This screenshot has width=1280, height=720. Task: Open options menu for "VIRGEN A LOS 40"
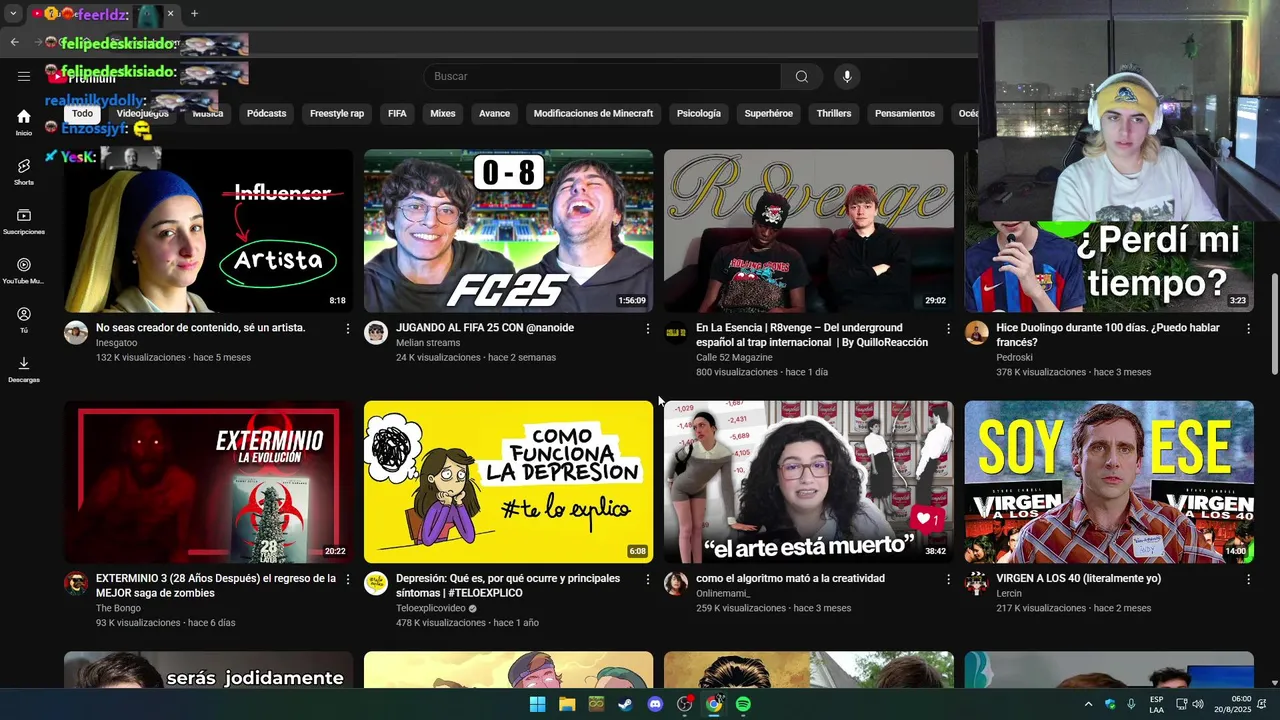(x=1248, y=579)
